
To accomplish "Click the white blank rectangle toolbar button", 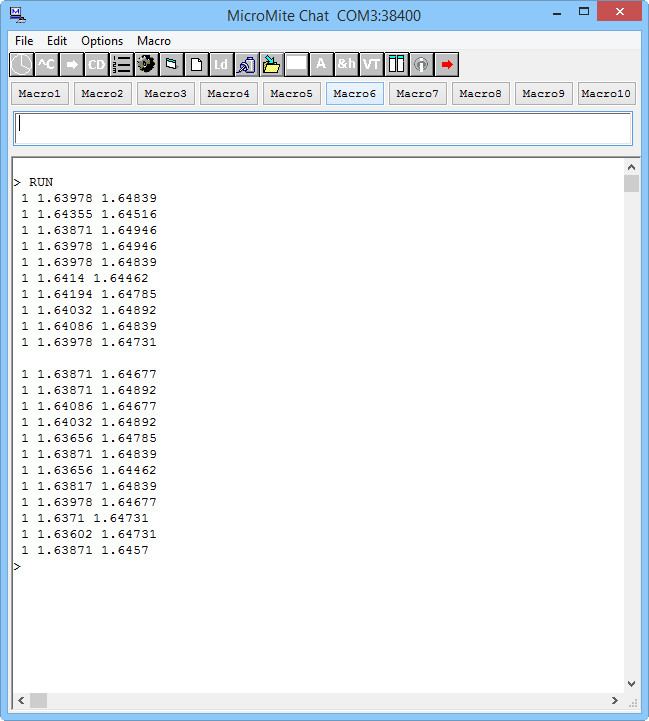I will click(x=296, y=64).
